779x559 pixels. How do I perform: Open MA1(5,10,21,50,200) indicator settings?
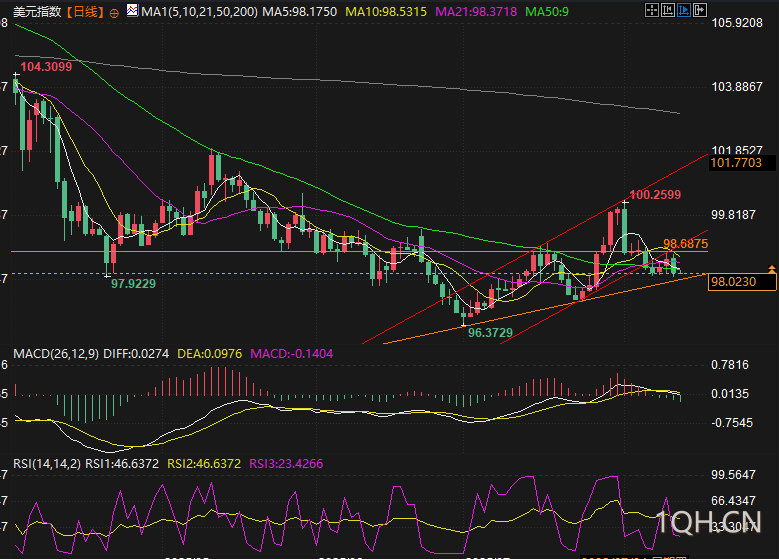200,12
